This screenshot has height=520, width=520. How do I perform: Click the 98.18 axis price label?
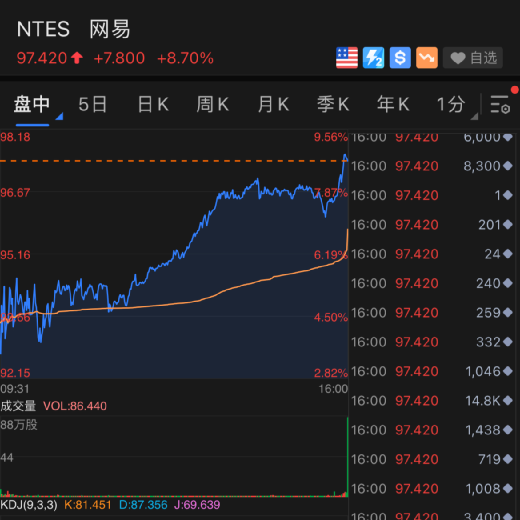(15, 137)
